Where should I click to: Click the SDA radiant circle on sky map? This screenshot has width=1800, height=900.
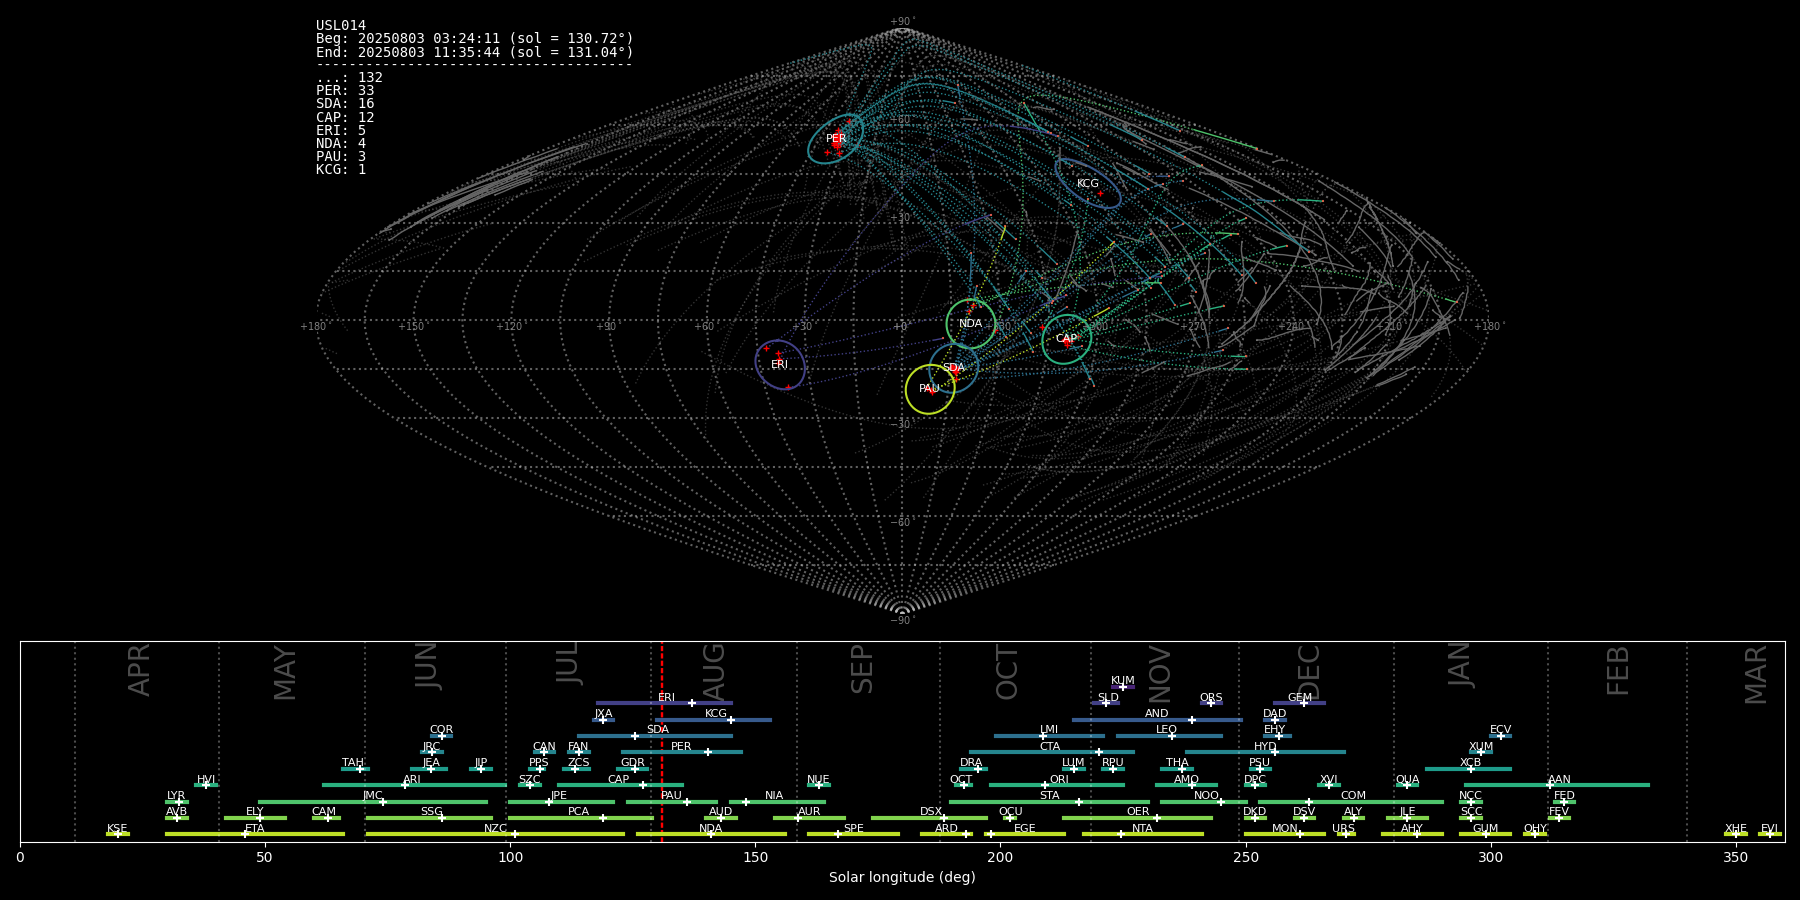click(954, 368)
